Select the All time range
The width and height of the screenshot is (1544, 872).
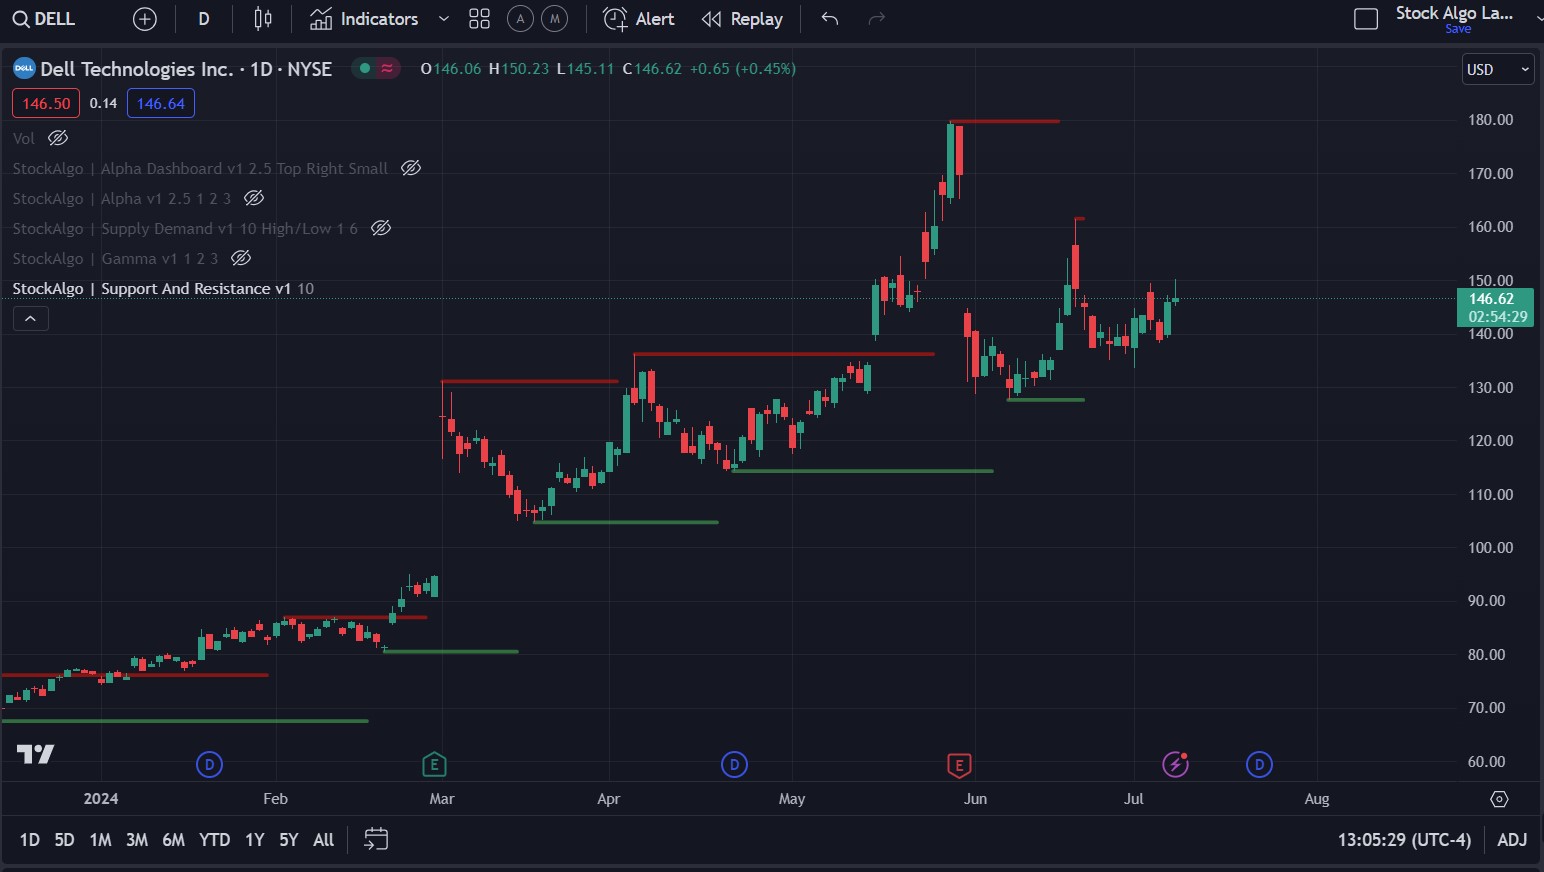click(323, 840)
